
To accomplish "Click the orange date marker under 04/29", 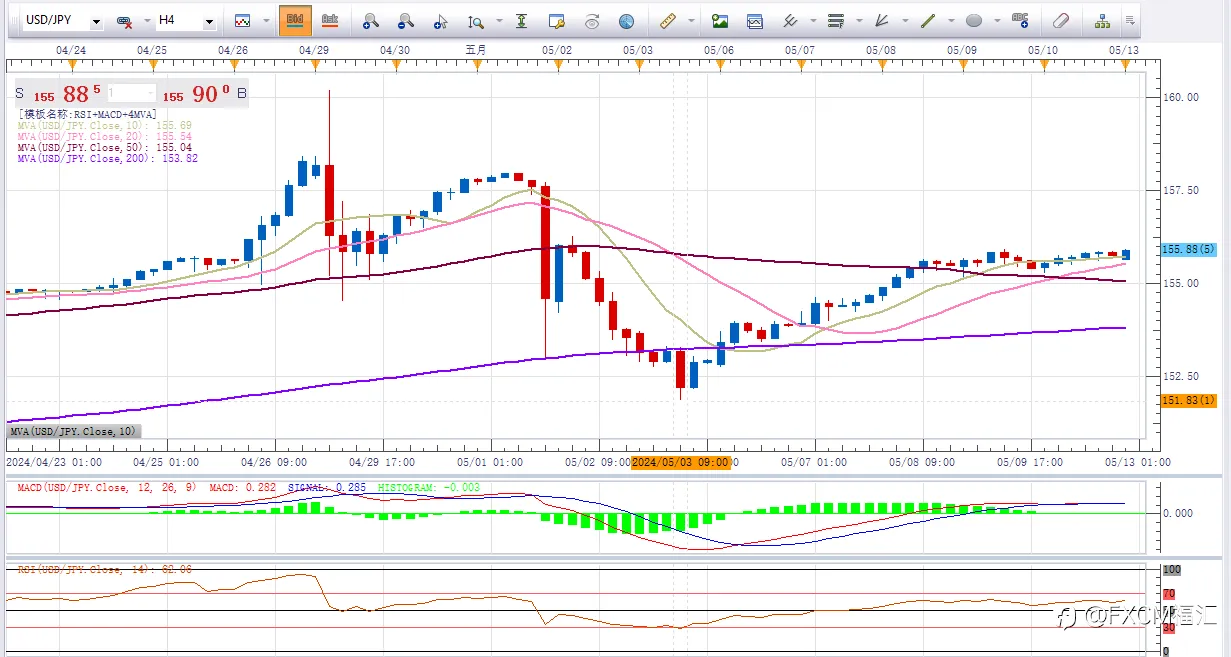I will pos(314,65).
